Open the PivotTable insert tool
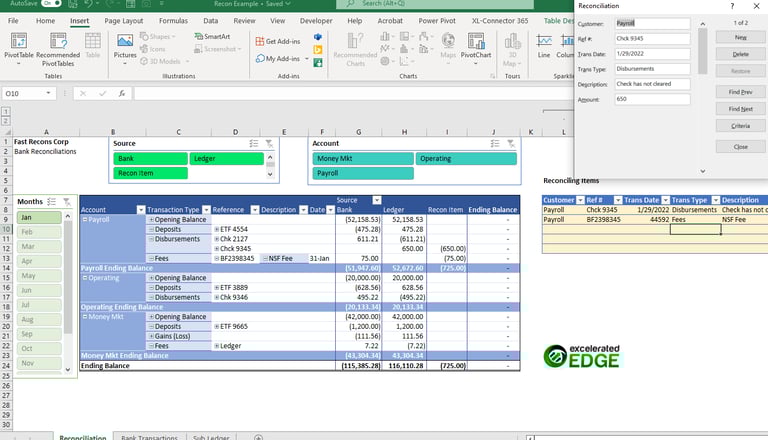 click(x=19, y=49)
